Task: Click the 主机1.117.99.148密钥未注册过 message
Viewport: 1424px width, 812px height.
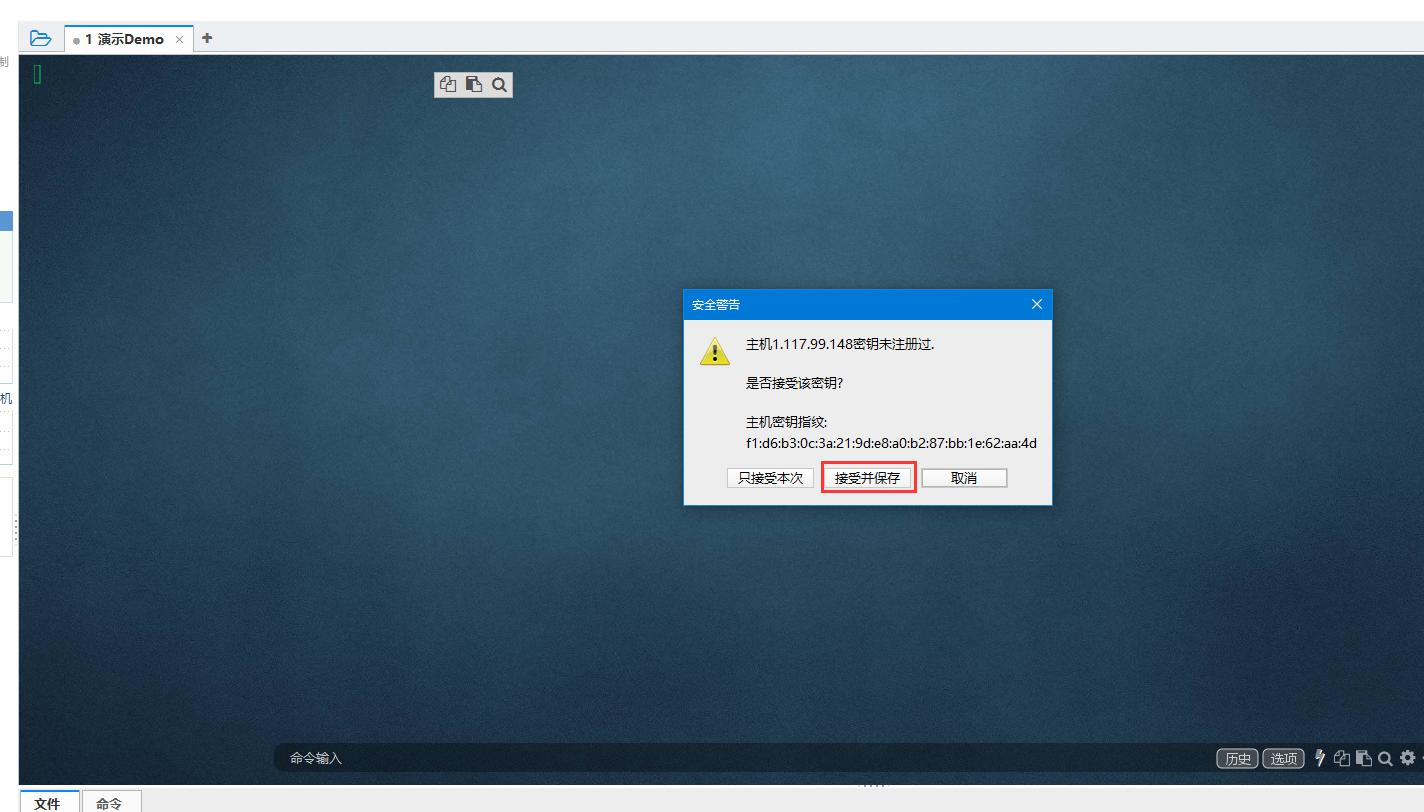Action: tap(840, 344)
